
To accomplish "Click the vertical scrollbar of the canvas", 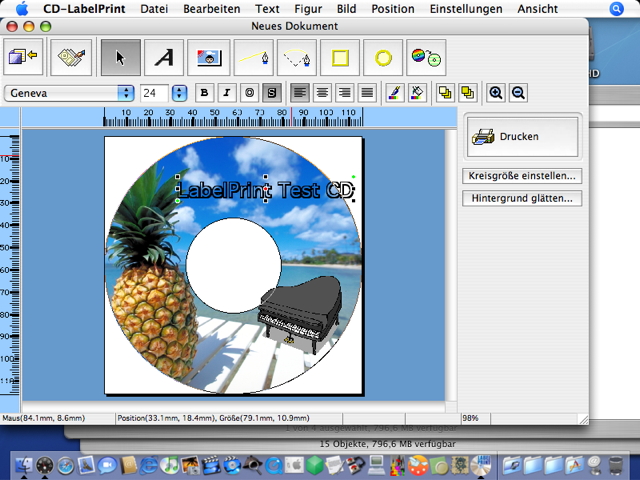I will click(x=451, y=265).
